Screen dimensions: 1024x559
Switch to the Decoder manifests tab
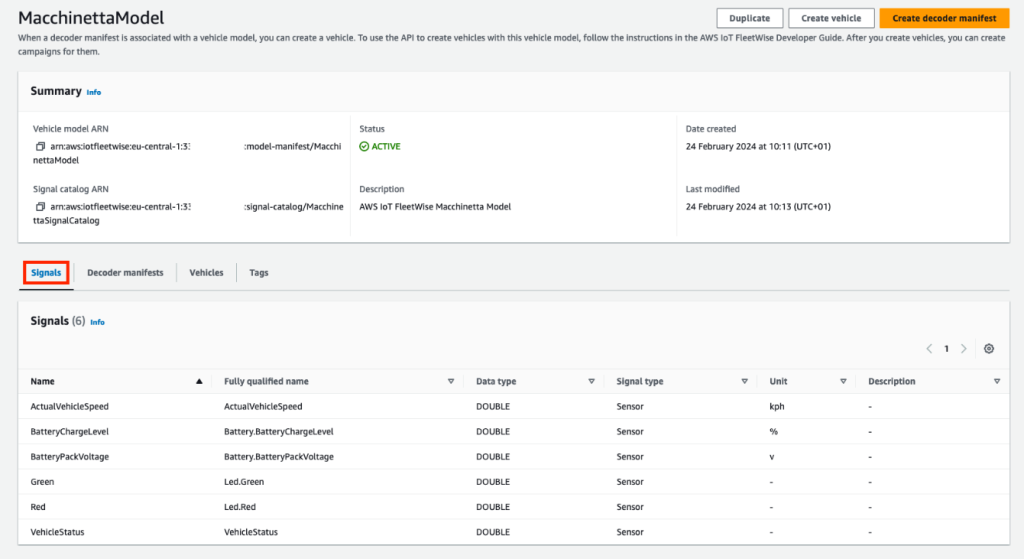coord(125,272)
